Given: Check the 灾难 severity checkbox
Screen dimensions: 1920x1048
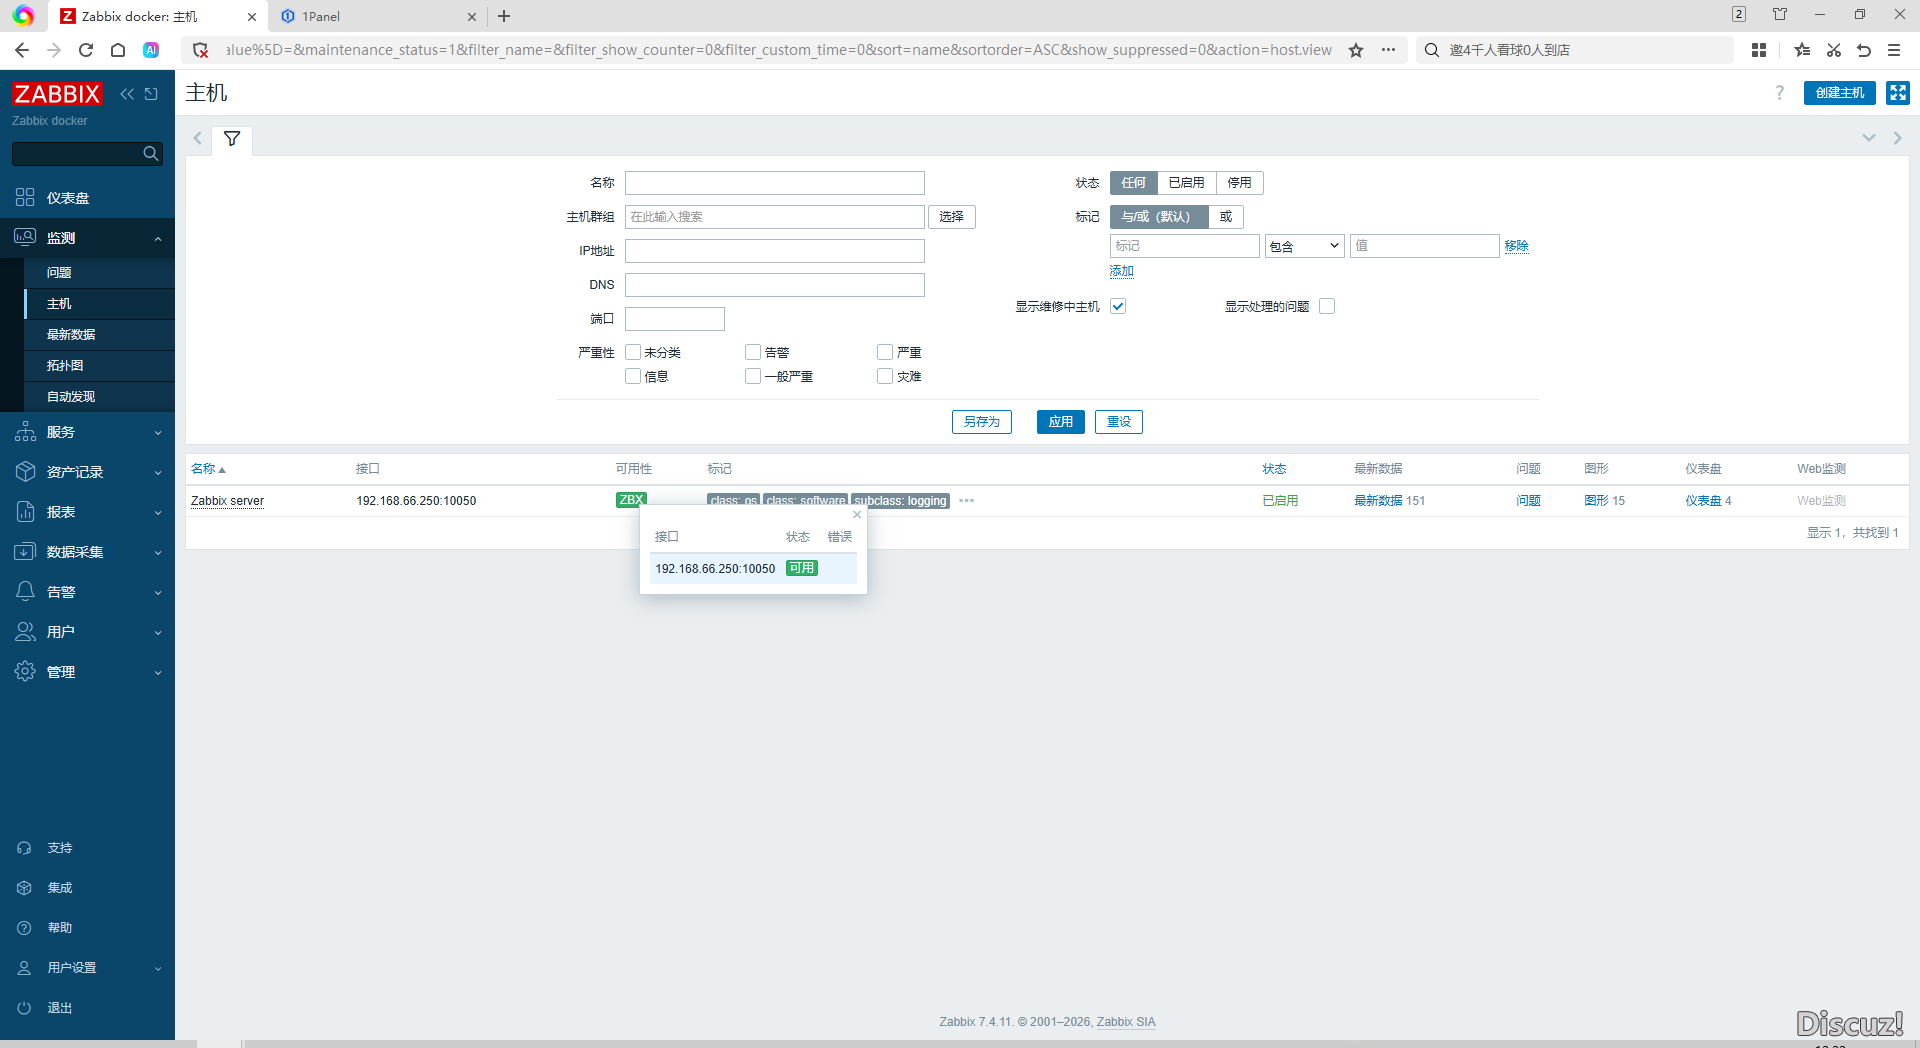Looking at the screenshot, I should 885,376.
